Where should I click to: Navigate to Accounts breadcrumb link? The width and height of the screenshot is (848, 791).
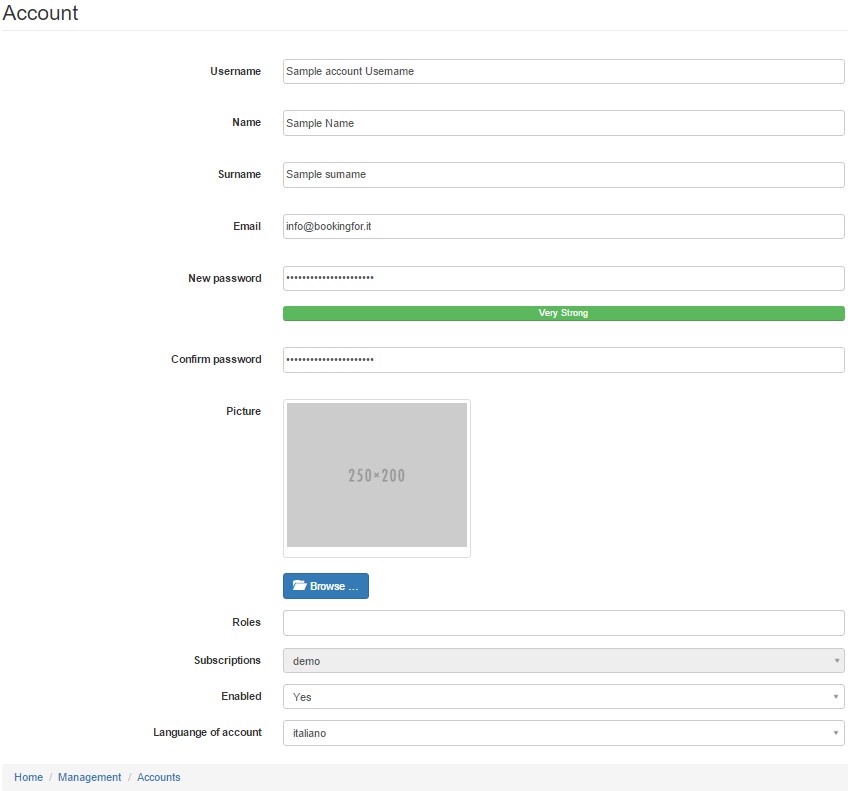point(158,777)
